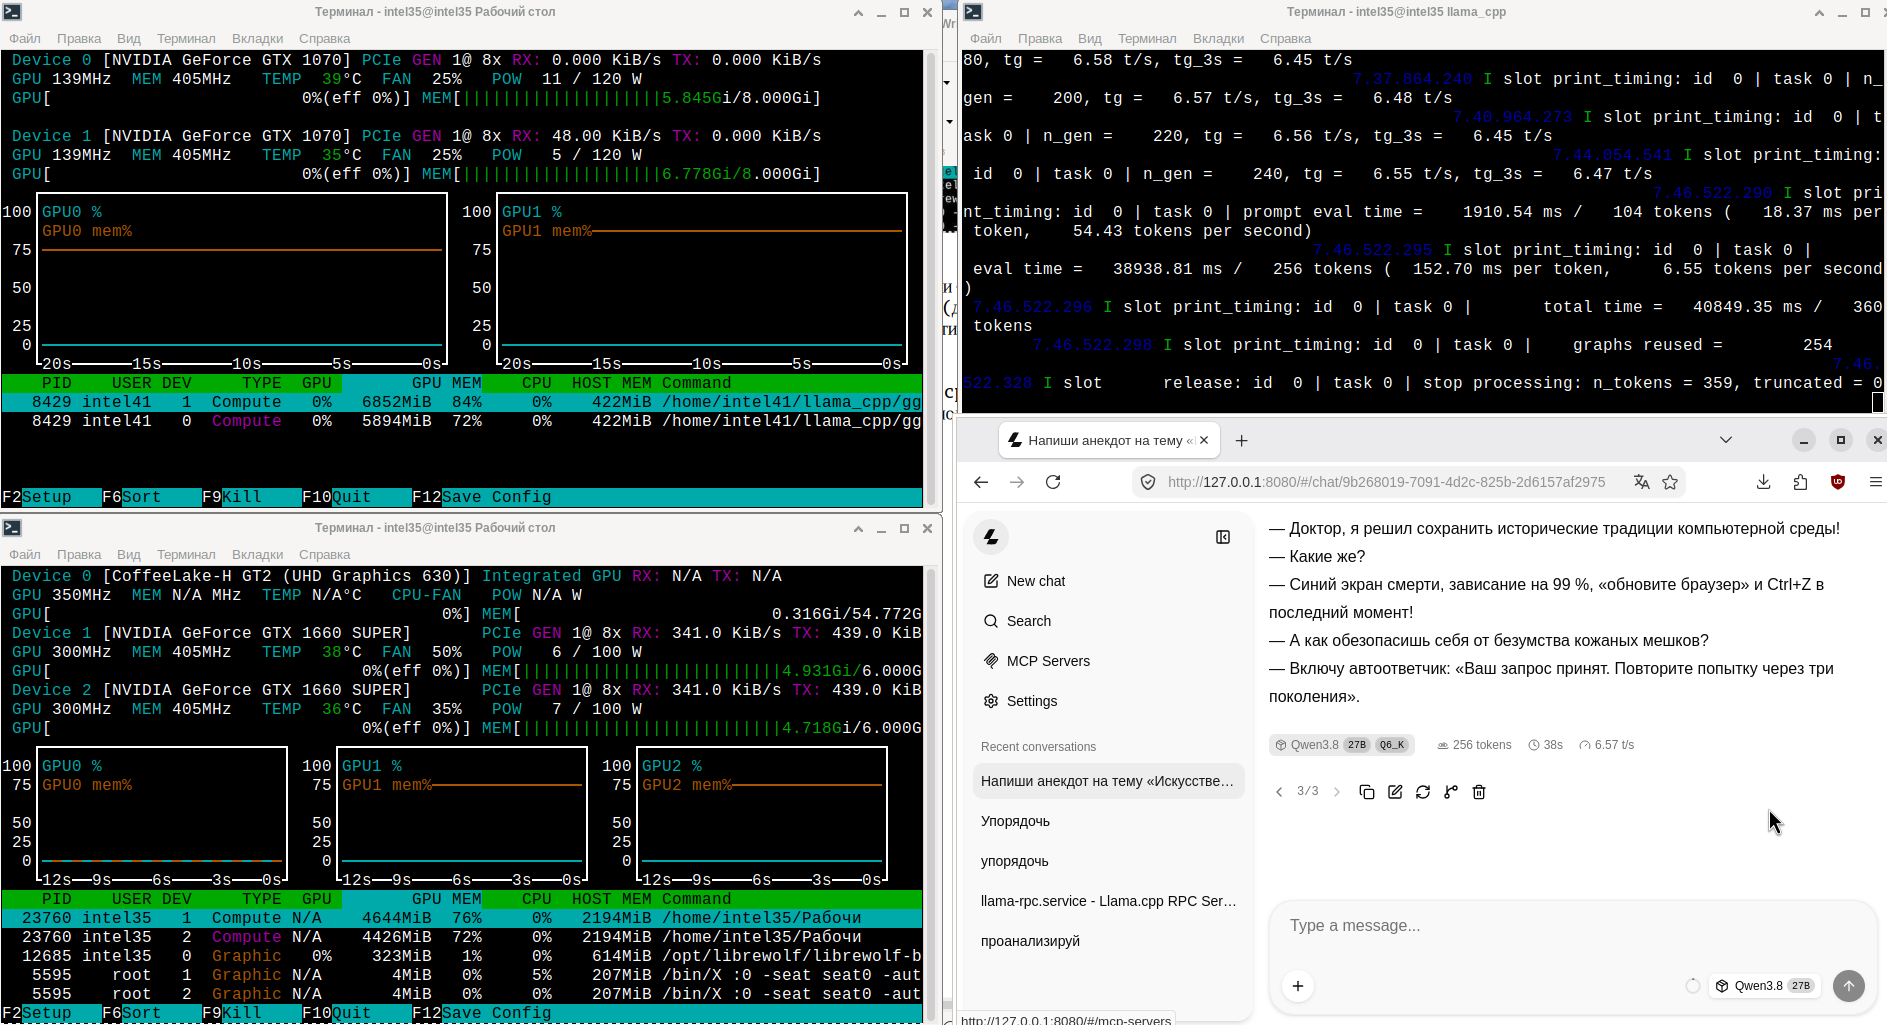
Task: Click the '6.57 t/s' speed statistic
Action: tap(1606, 745)
